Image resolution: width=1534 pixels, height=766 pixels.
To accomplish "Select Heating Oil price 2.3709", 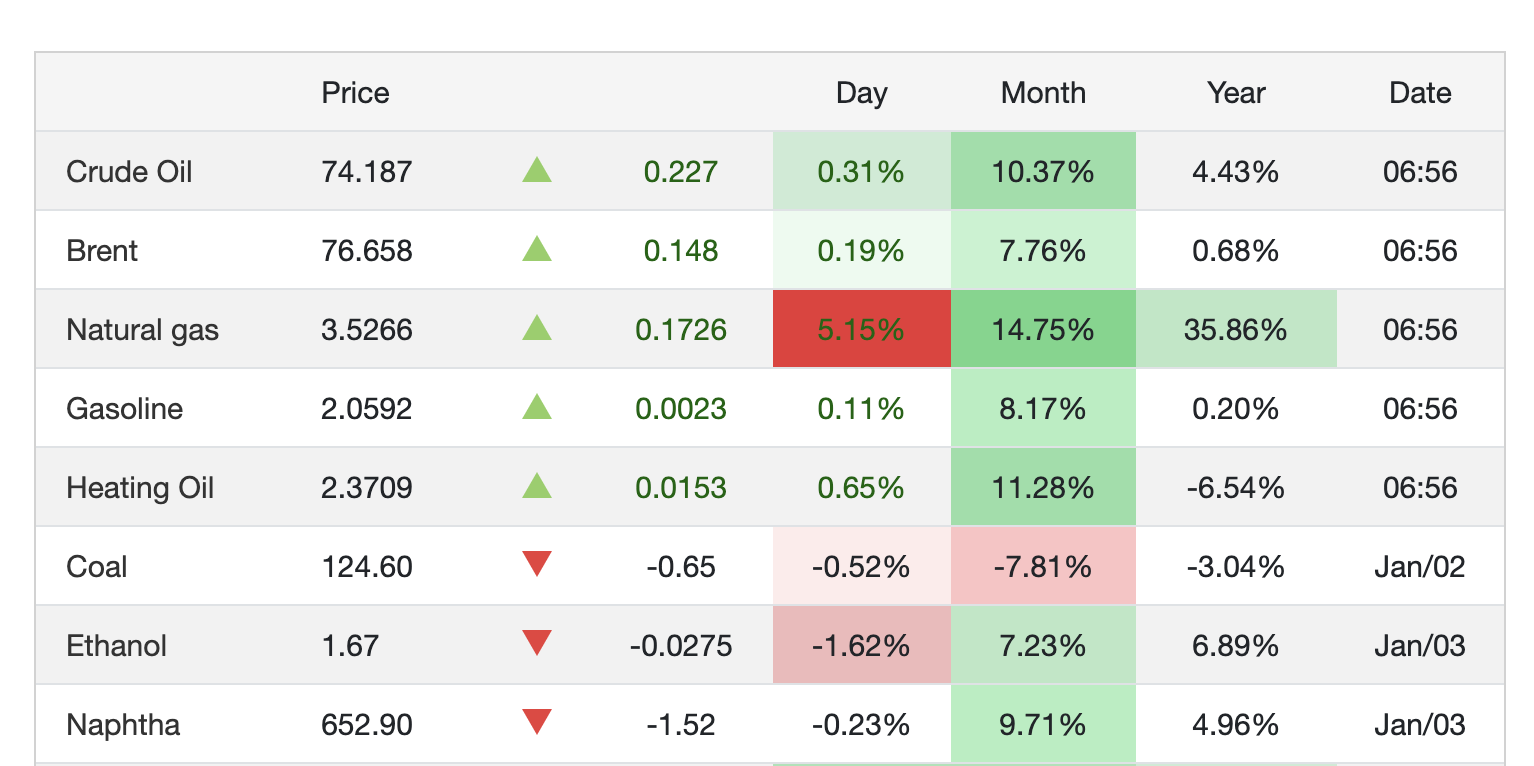I will [366, 488].
